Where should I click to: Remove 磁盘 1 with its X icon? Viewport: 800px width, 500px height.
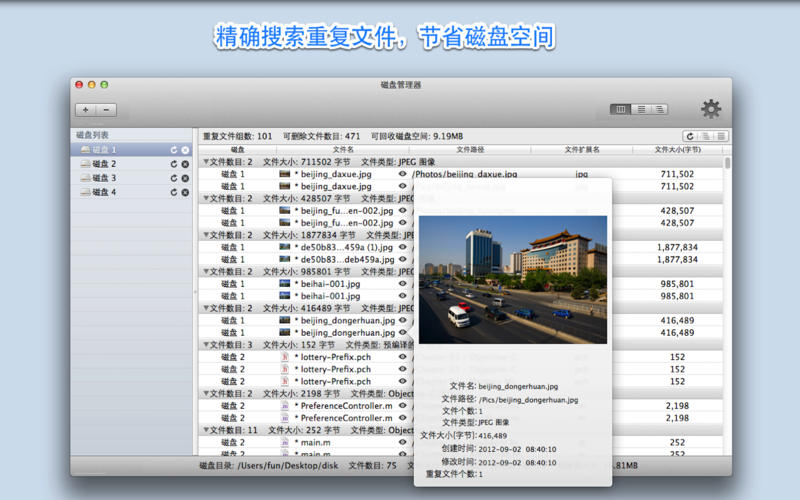pos(185,150)
